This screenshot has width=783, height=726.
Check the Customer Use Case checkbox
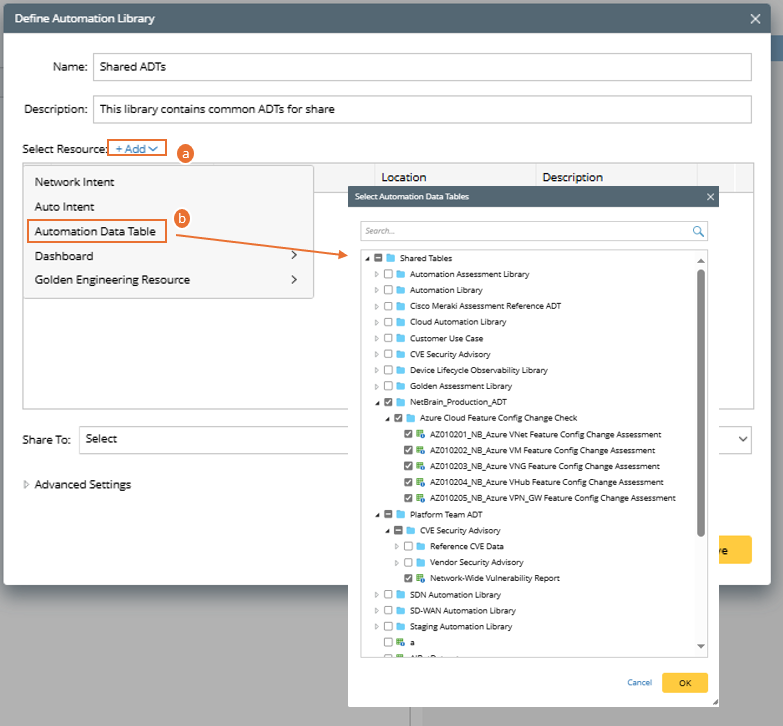pyautogui.click(x=388, y=338)
